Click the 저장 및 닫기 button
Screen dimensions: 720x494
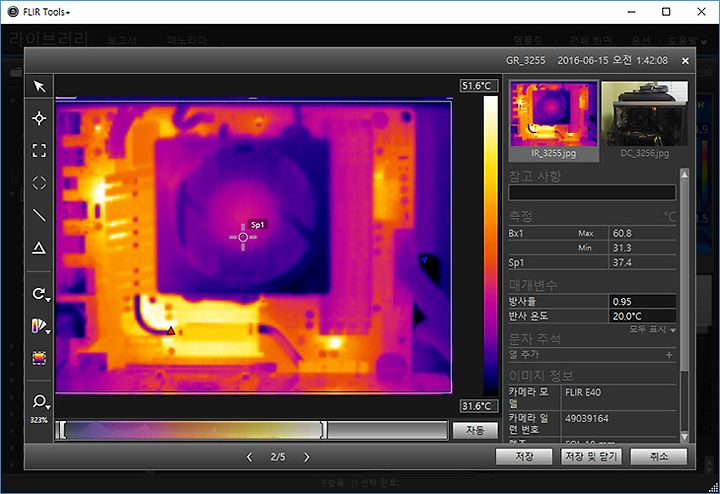point(591,456)
